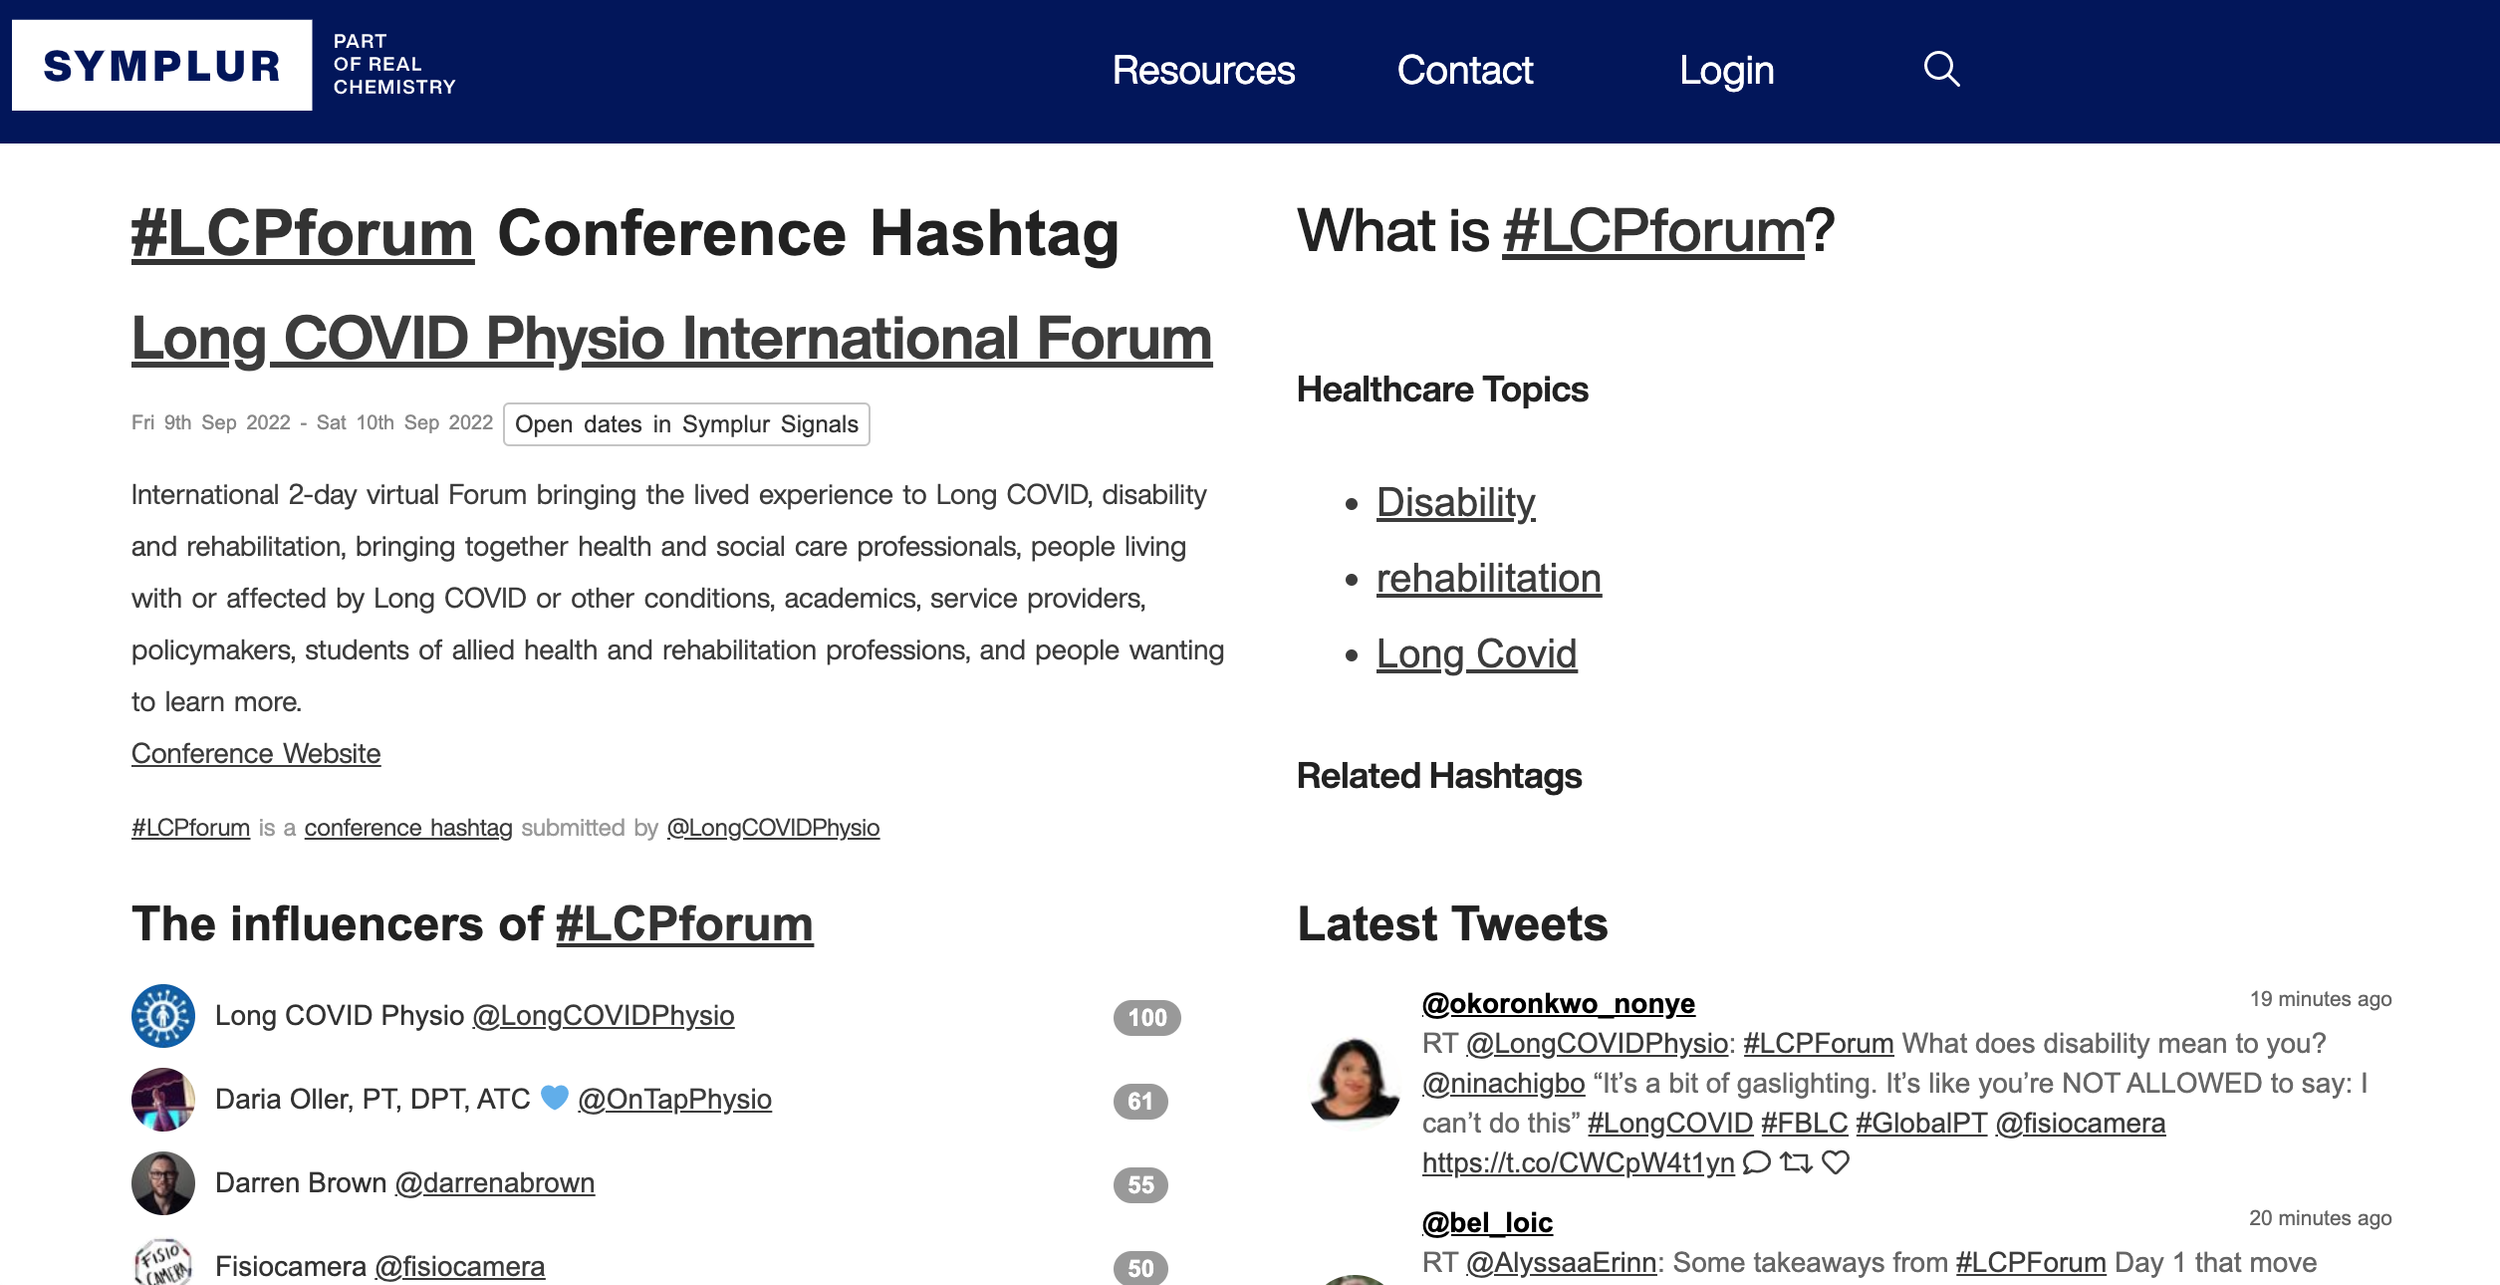Click the Symplur search icon

pyautogui.click(x=1943, y=67)
